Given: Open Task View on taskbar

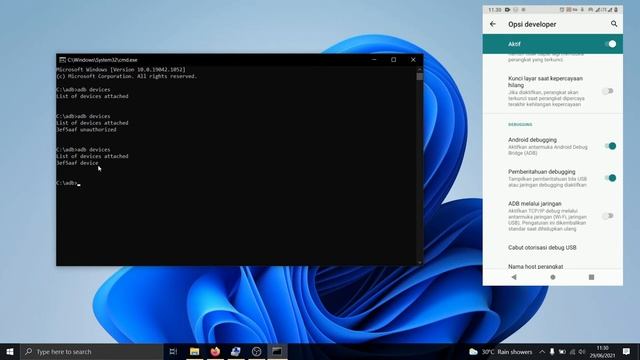Looking at the screenshot, I should 173,351.
